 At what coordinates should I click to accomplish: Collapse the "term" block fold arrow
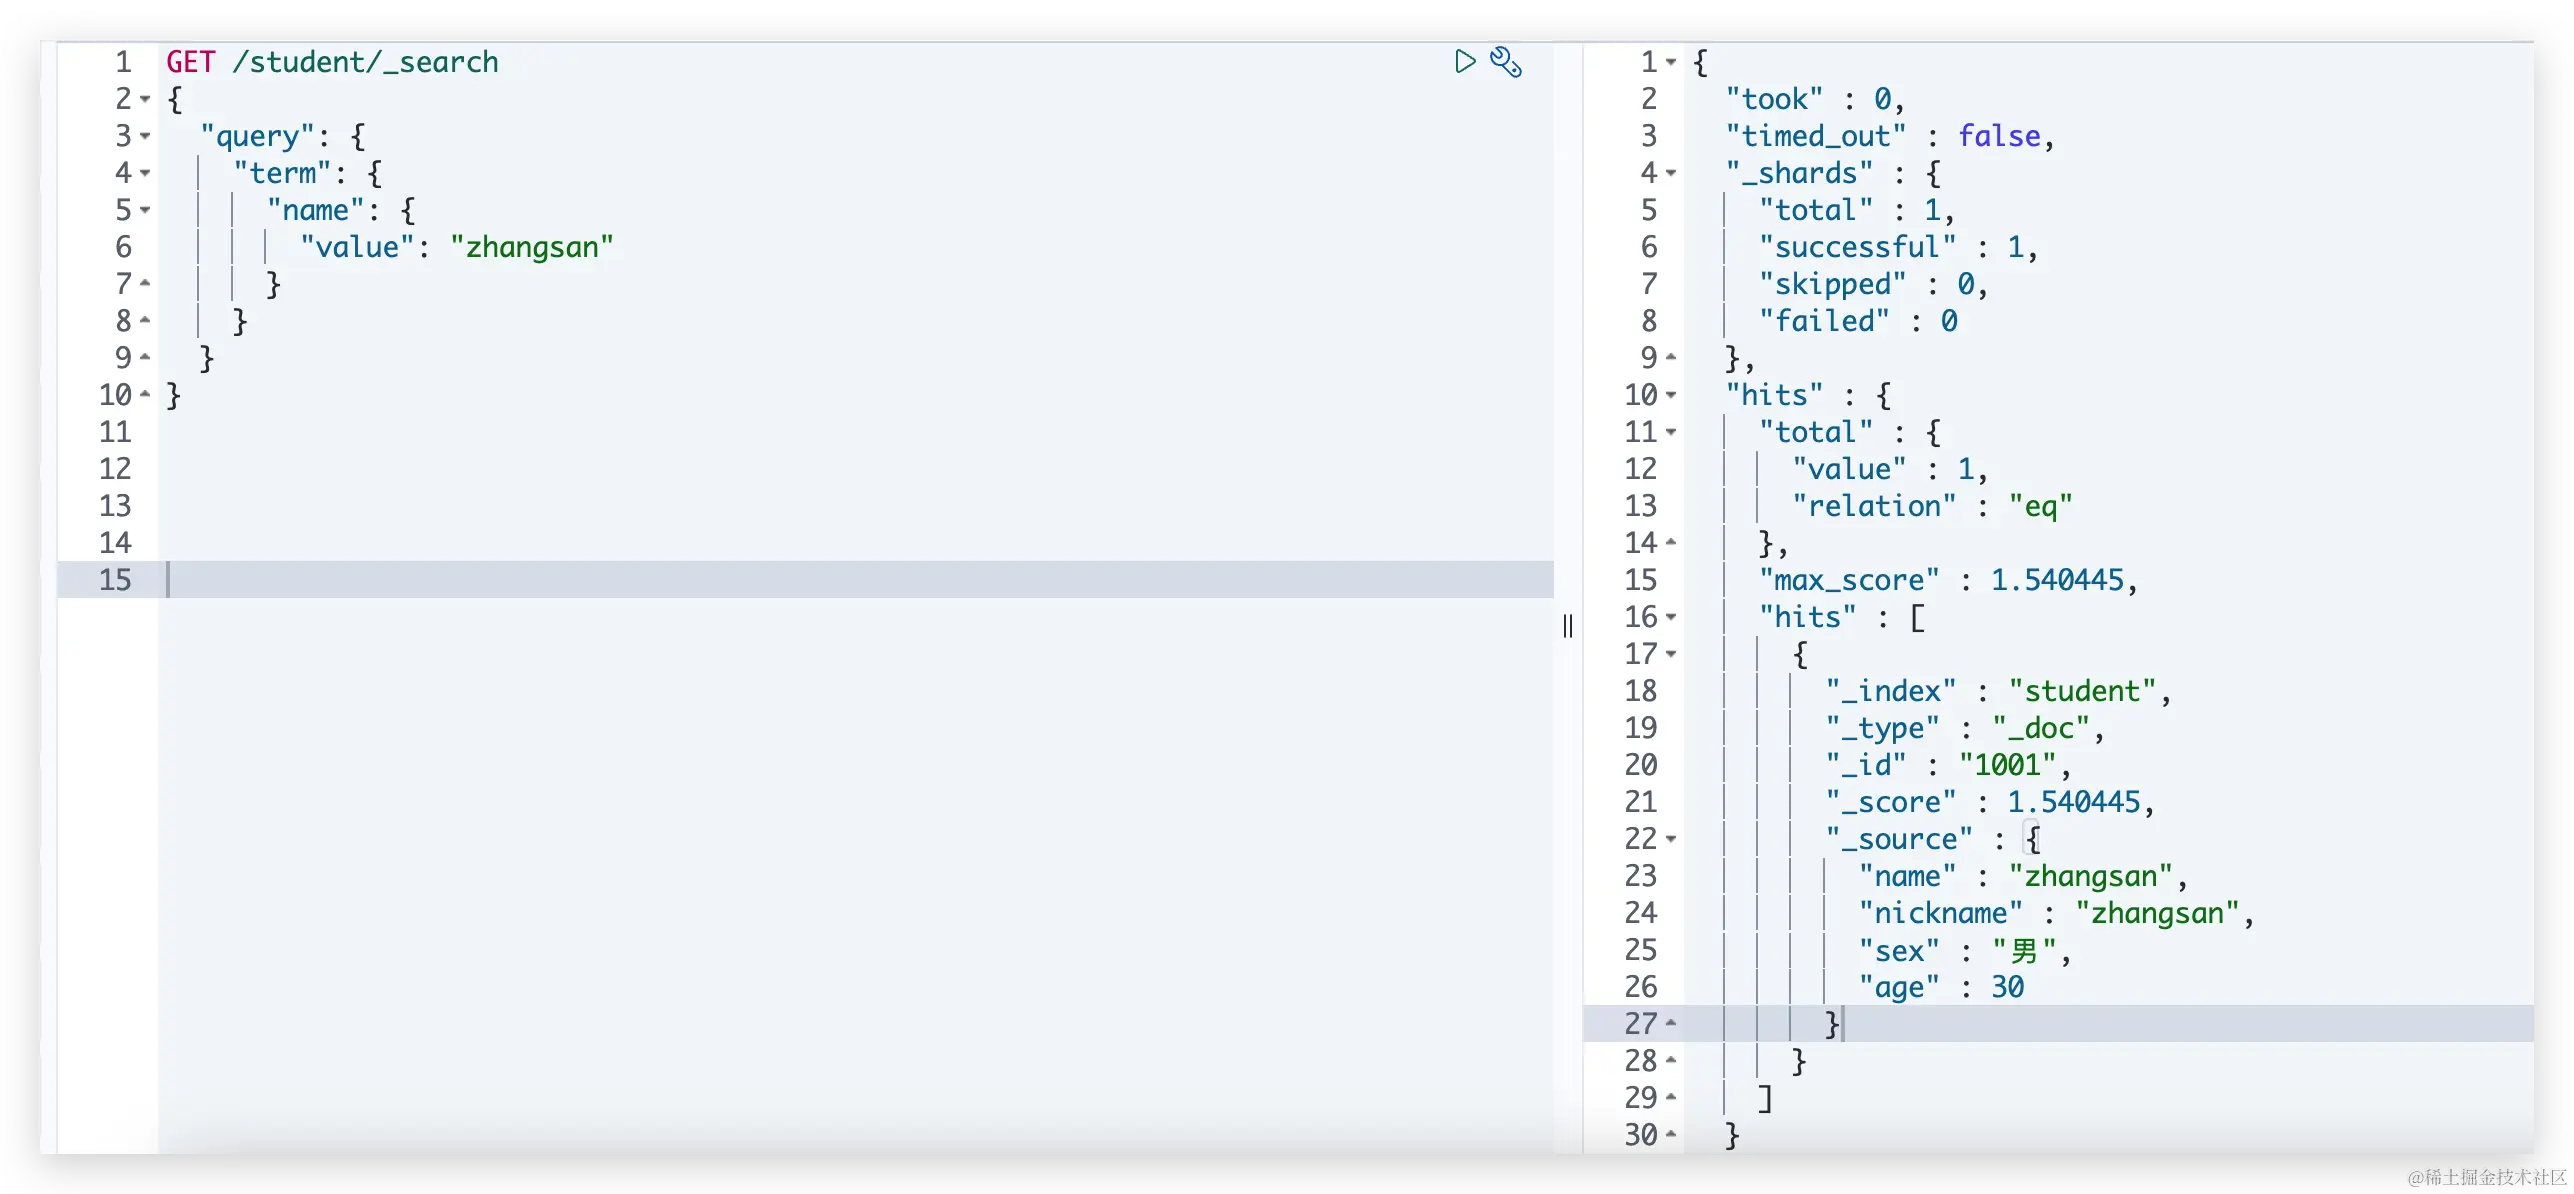pos(146,173)
